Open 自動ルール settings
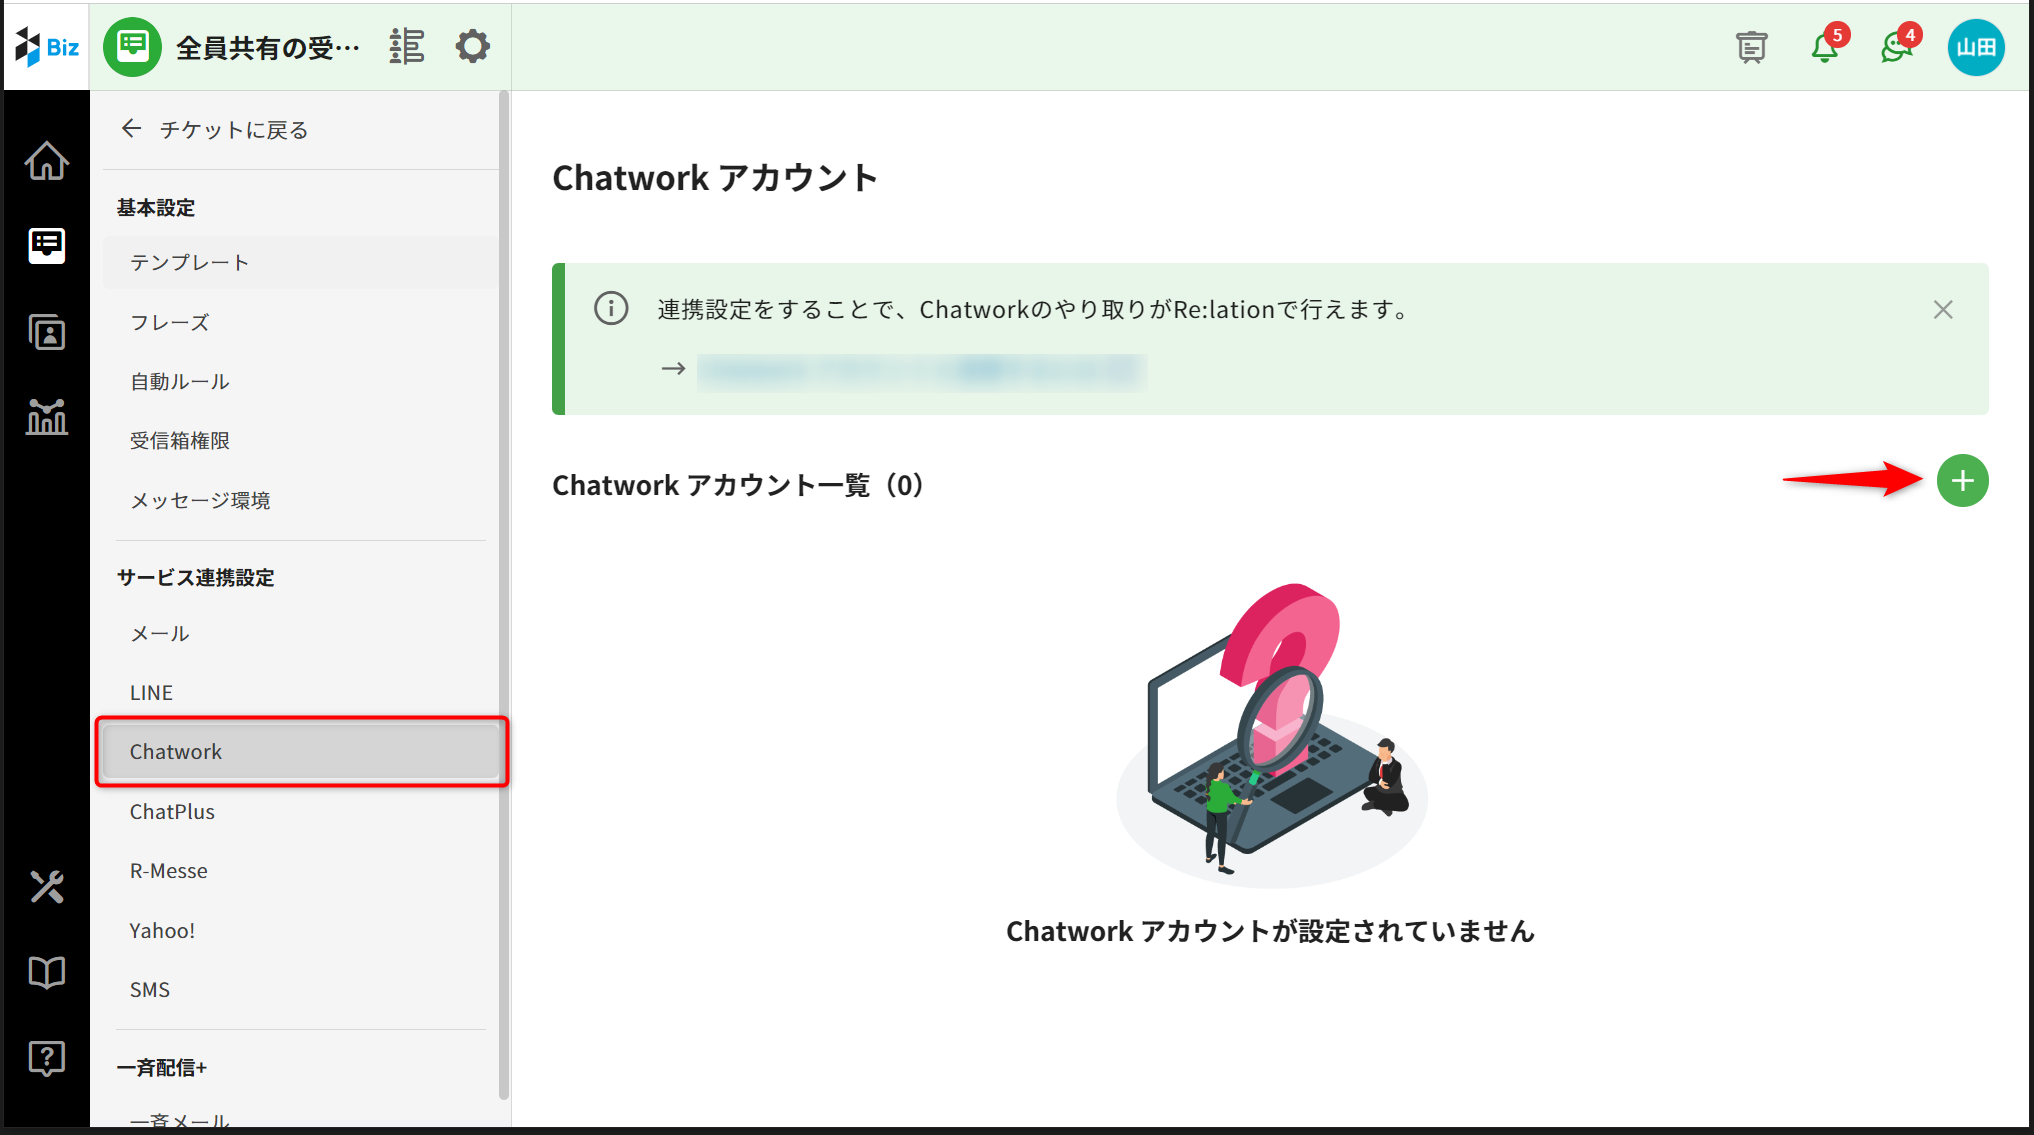 coord(300,382)
